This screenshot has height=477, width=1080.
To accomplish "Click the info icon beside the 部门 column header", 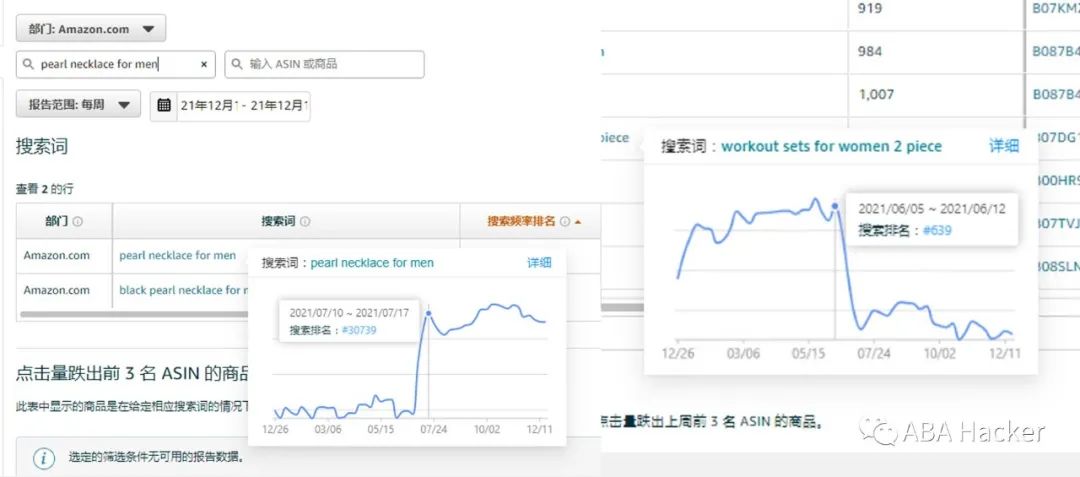I will point(78,222).
